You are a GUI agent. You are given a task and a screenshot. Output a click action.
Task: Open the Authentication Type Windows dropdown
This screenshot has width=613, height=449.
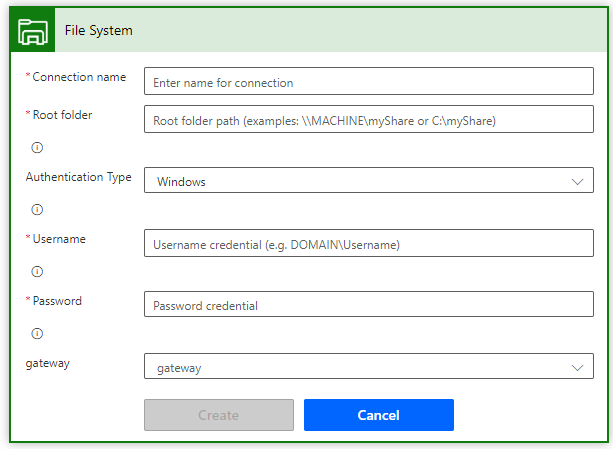point(368,181)
